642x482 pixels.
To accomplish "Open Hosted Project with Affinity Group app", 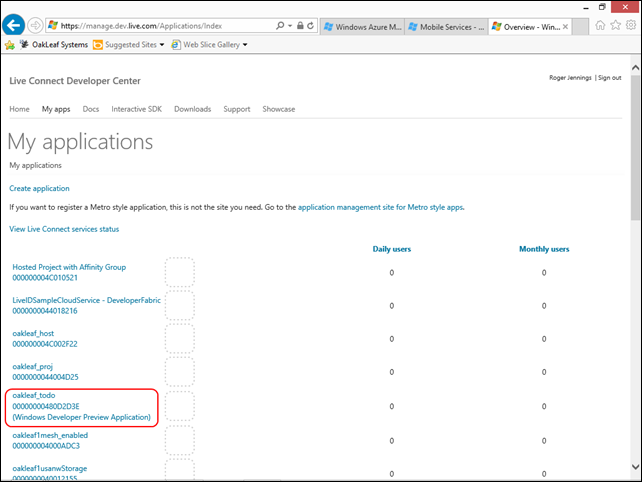I will 69,267.
